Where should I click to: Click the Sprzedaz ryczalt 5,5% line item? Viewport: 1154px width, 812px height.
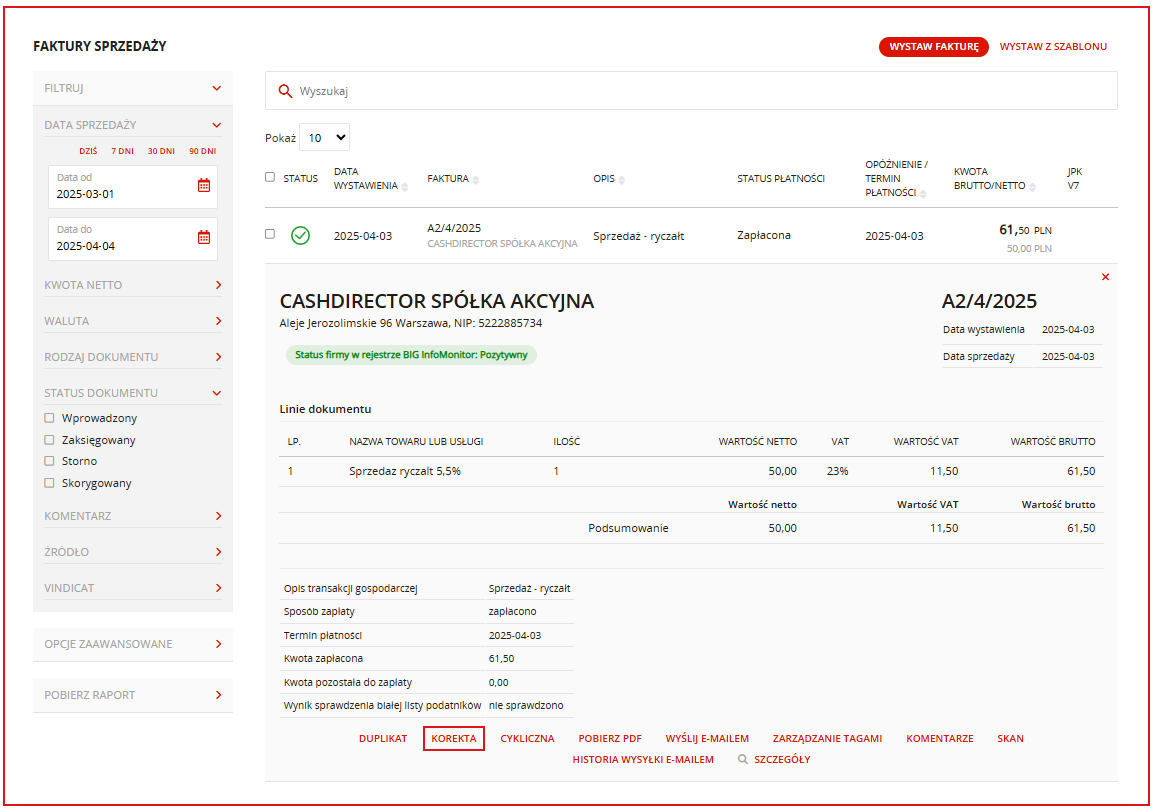click(x=405, y=471)
